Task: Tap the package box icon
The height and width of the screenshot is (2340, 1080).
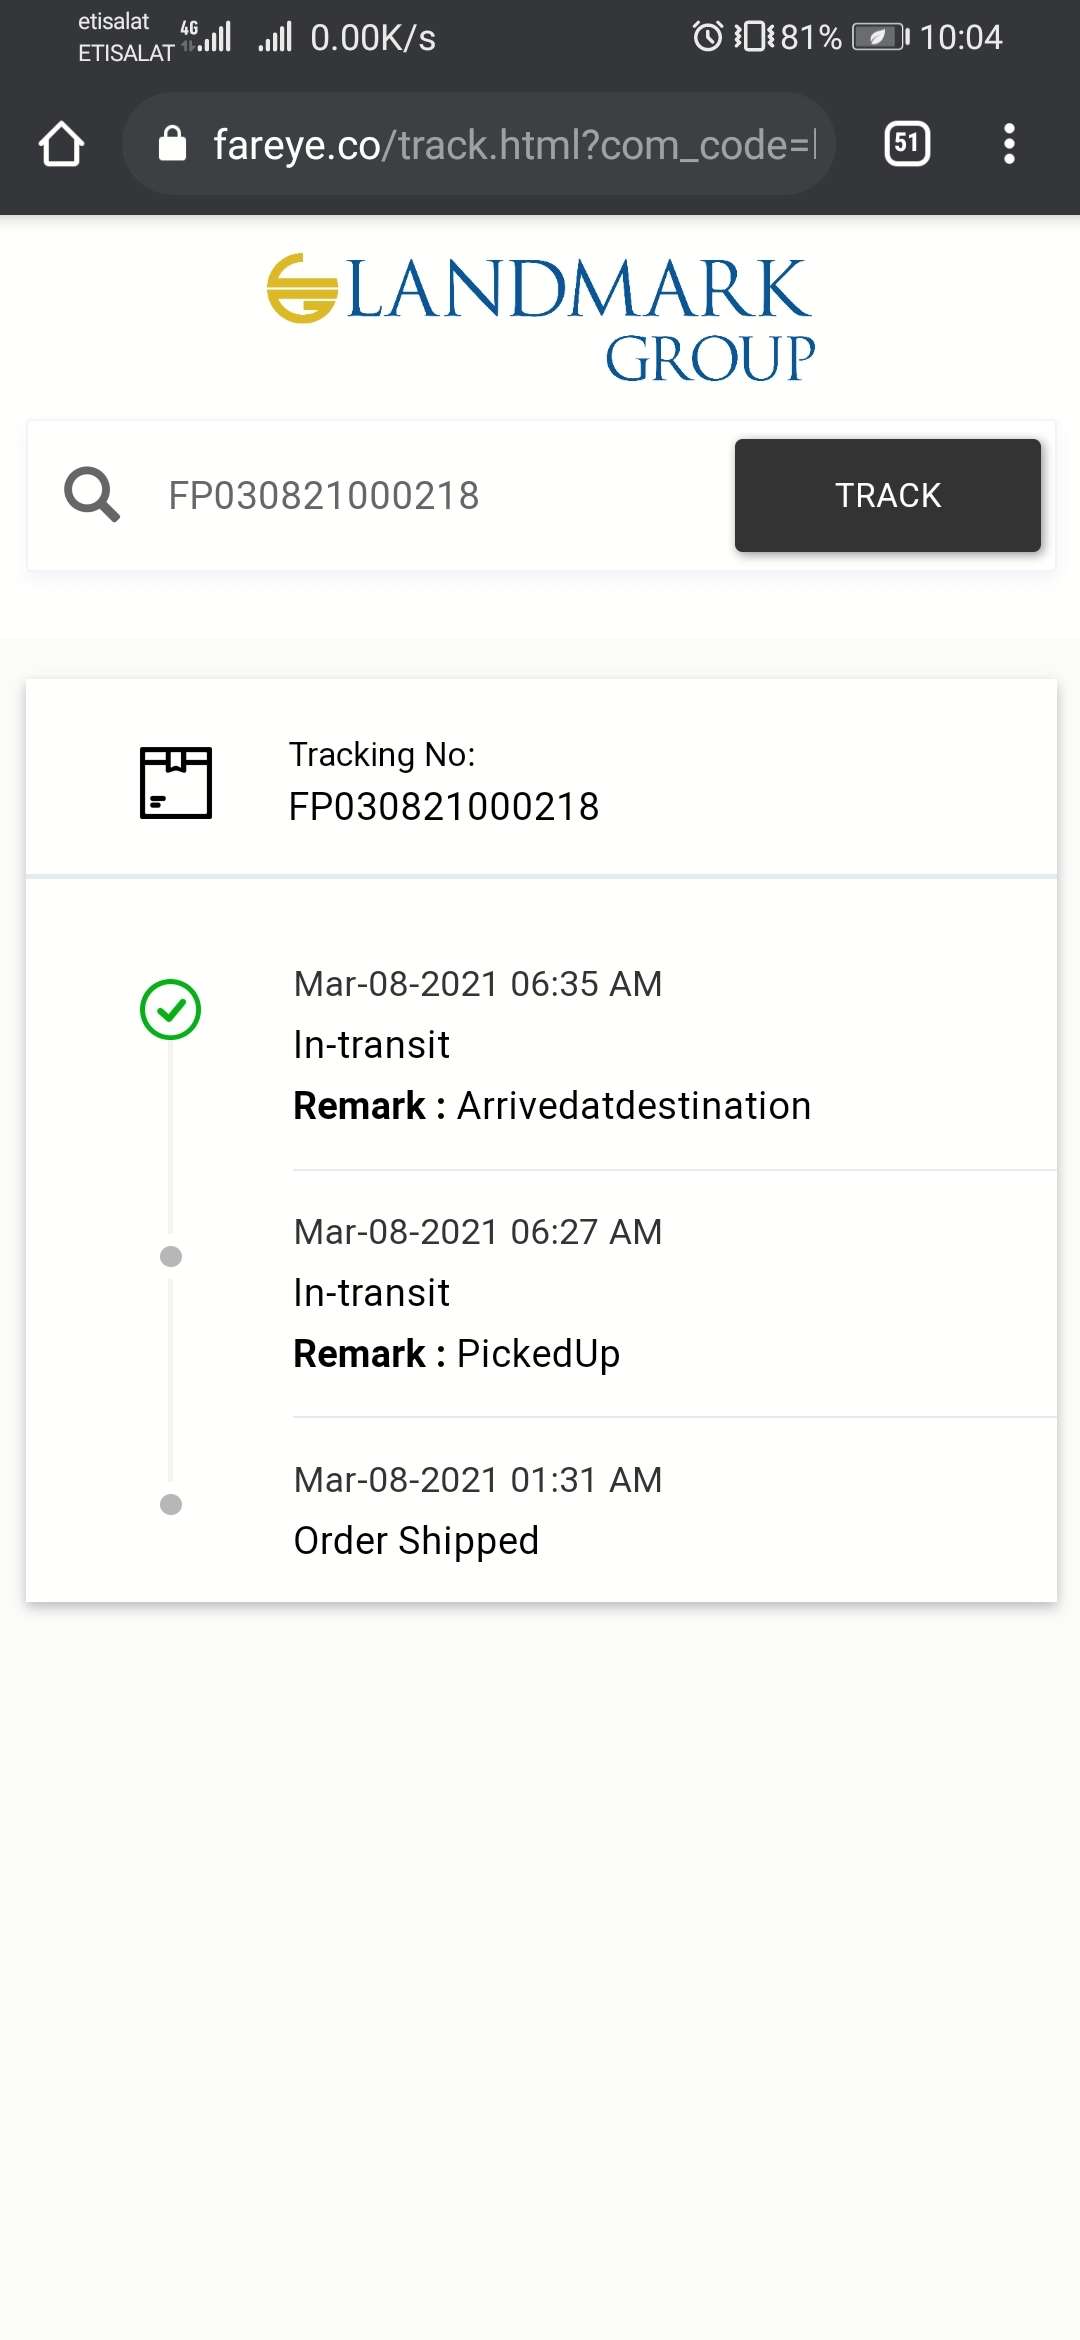Action: [176, 783]
